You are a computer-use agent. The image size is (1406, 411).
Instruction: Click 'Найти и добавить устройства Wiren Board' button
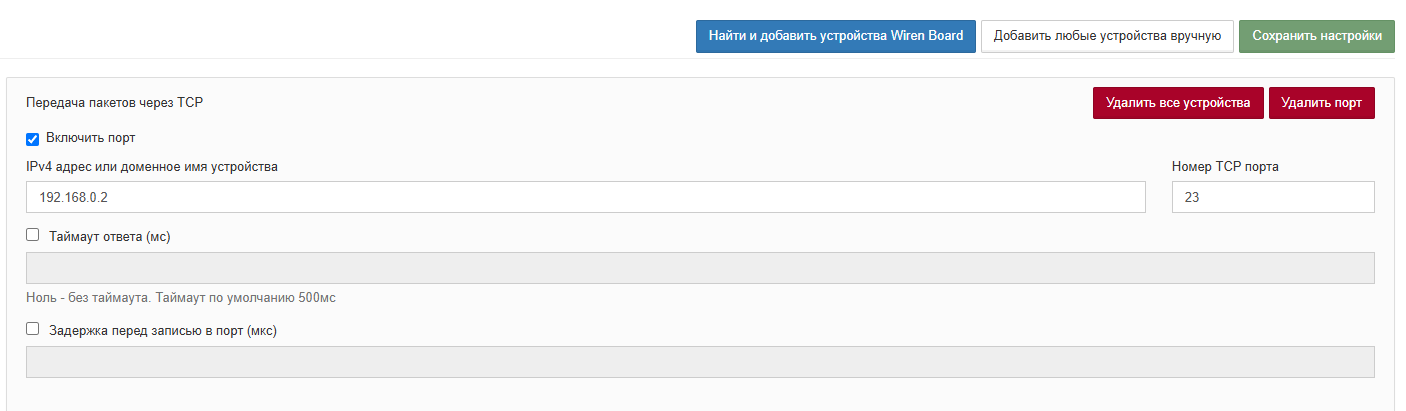click(835, 36)
